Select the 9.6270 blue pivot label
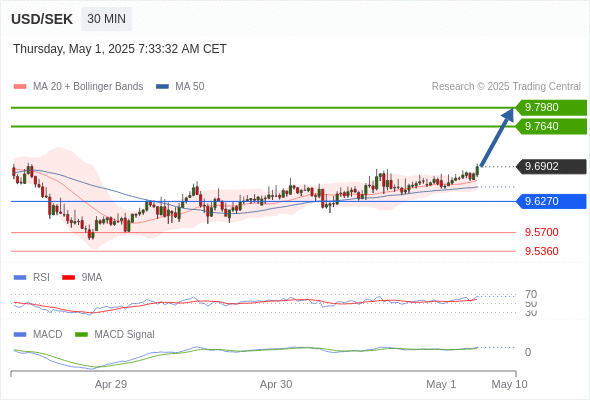590x400 pixels. click(551, 201)
